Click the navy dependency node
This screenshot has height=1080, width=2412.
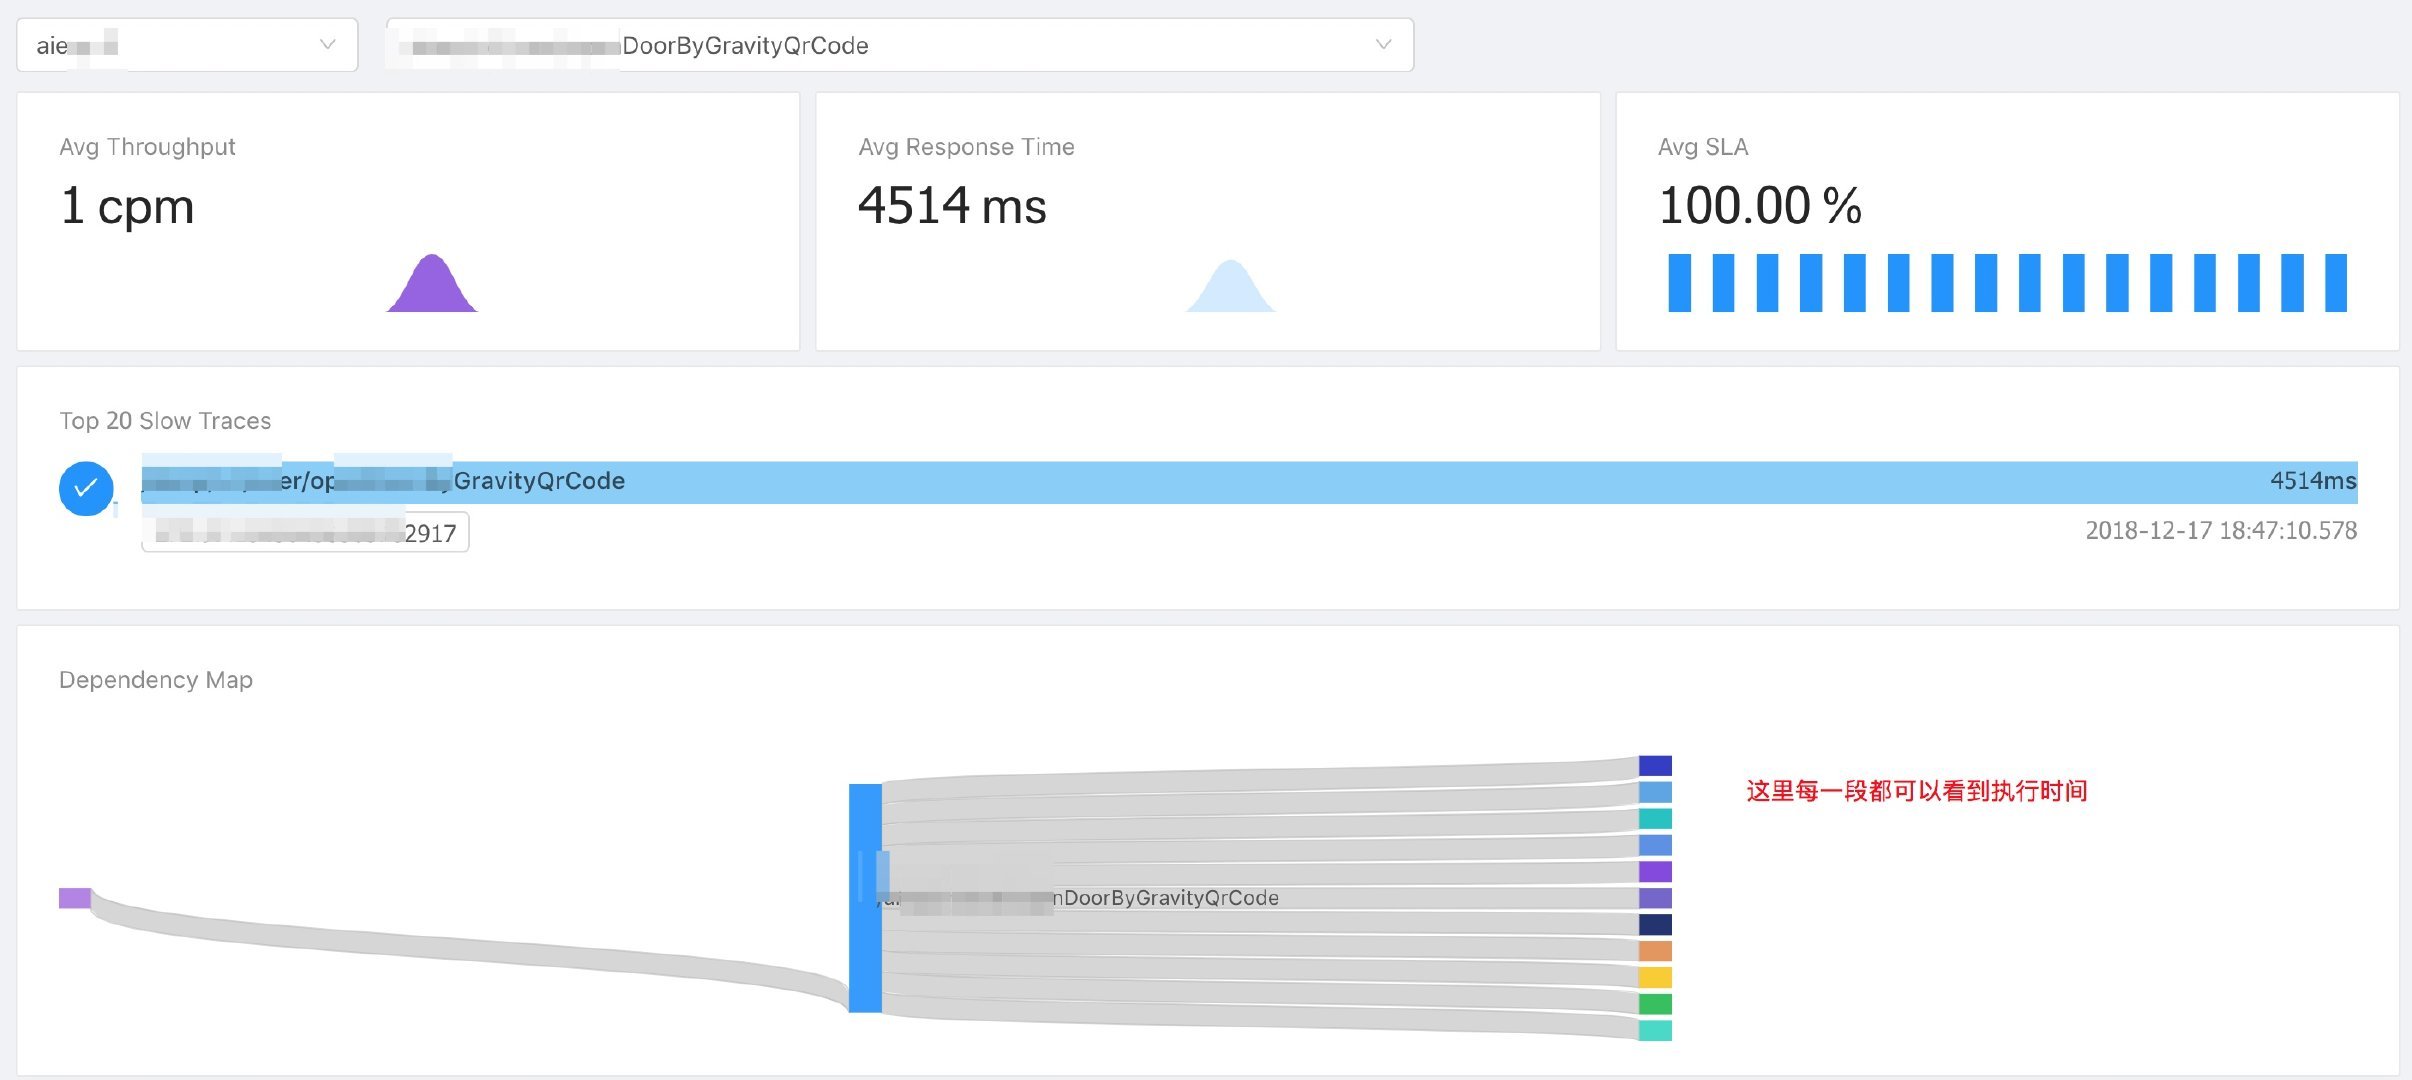pyautogui.click(x=1655, y=925)
